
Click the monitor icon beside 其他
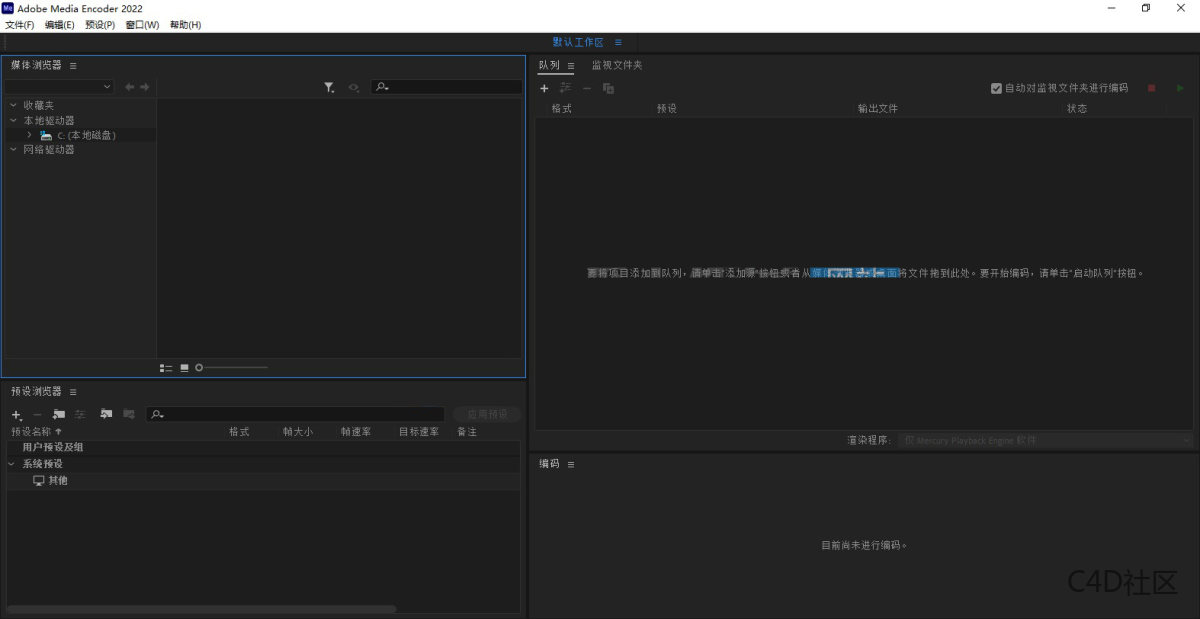point(39,481)
